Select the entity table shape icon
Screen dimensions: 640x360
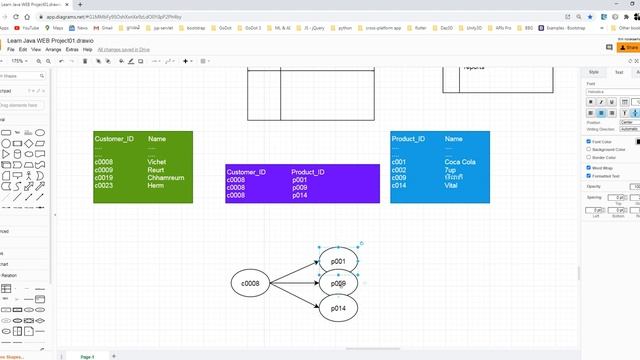coord(6,289)
